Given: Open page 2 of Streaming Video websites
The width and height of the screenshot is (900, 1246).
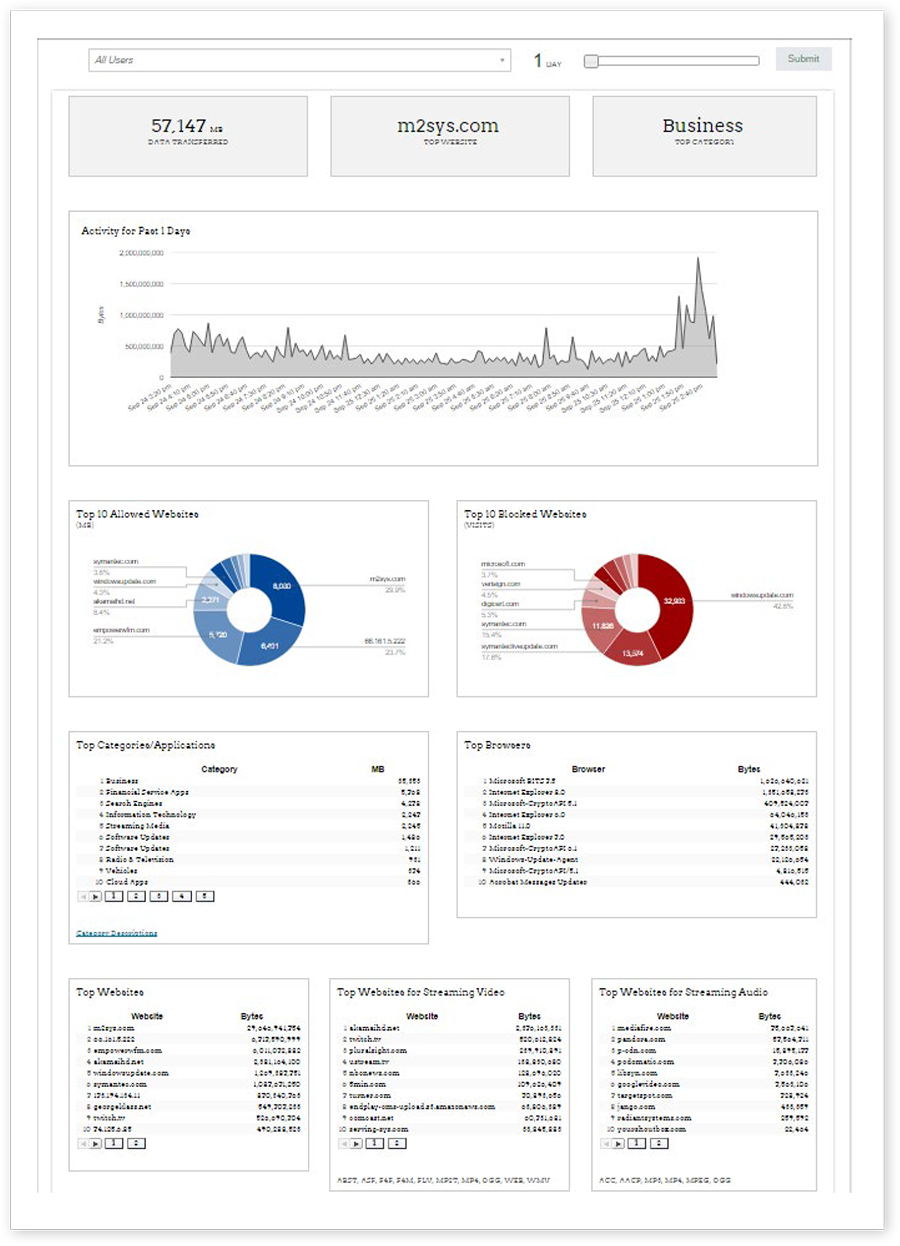Looking at the screenshot, I should coord(398,1142).
